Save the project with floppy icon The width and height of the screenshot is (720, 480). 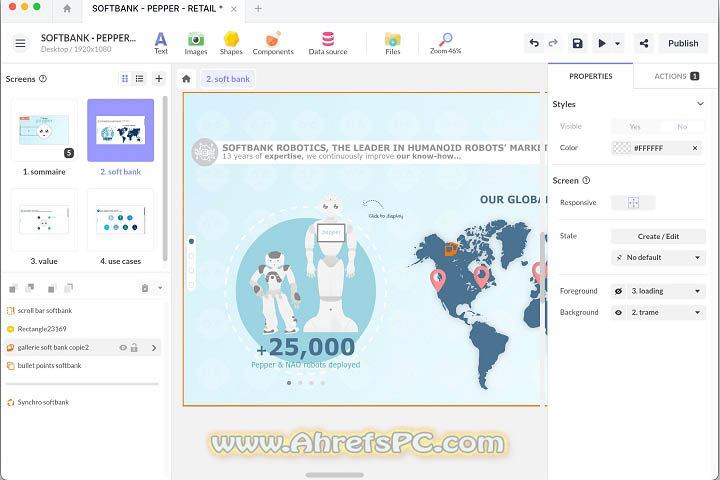(x=578, y=43)
